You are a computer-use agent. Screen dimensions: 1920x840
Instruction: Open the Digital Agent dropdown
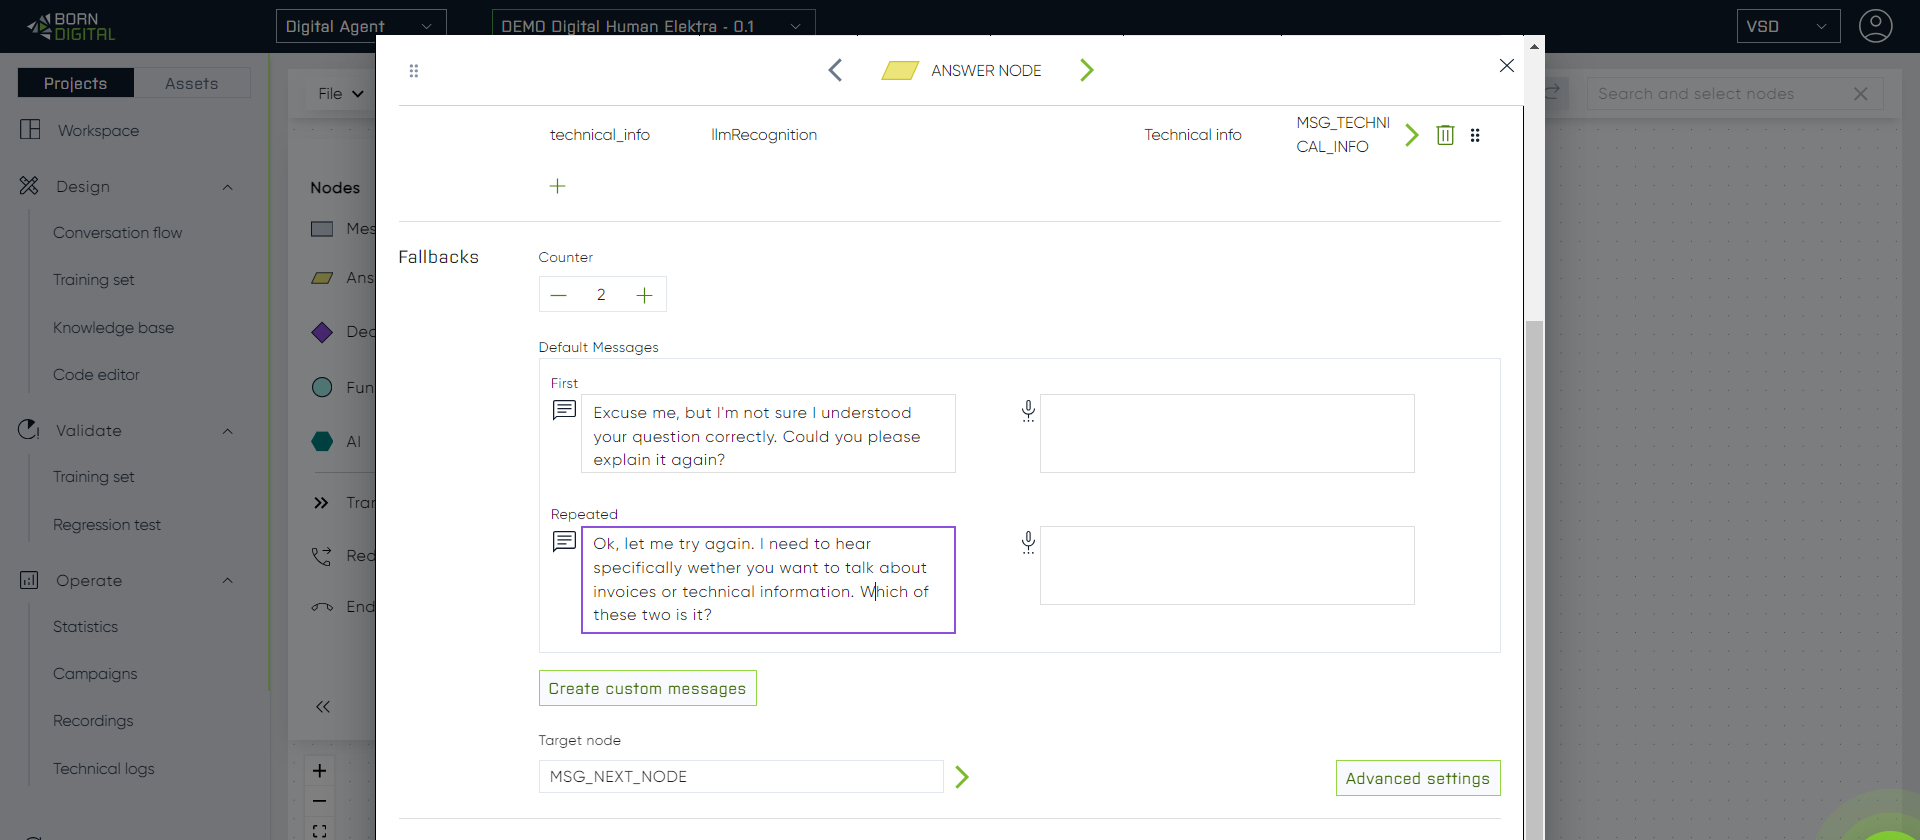361,26
